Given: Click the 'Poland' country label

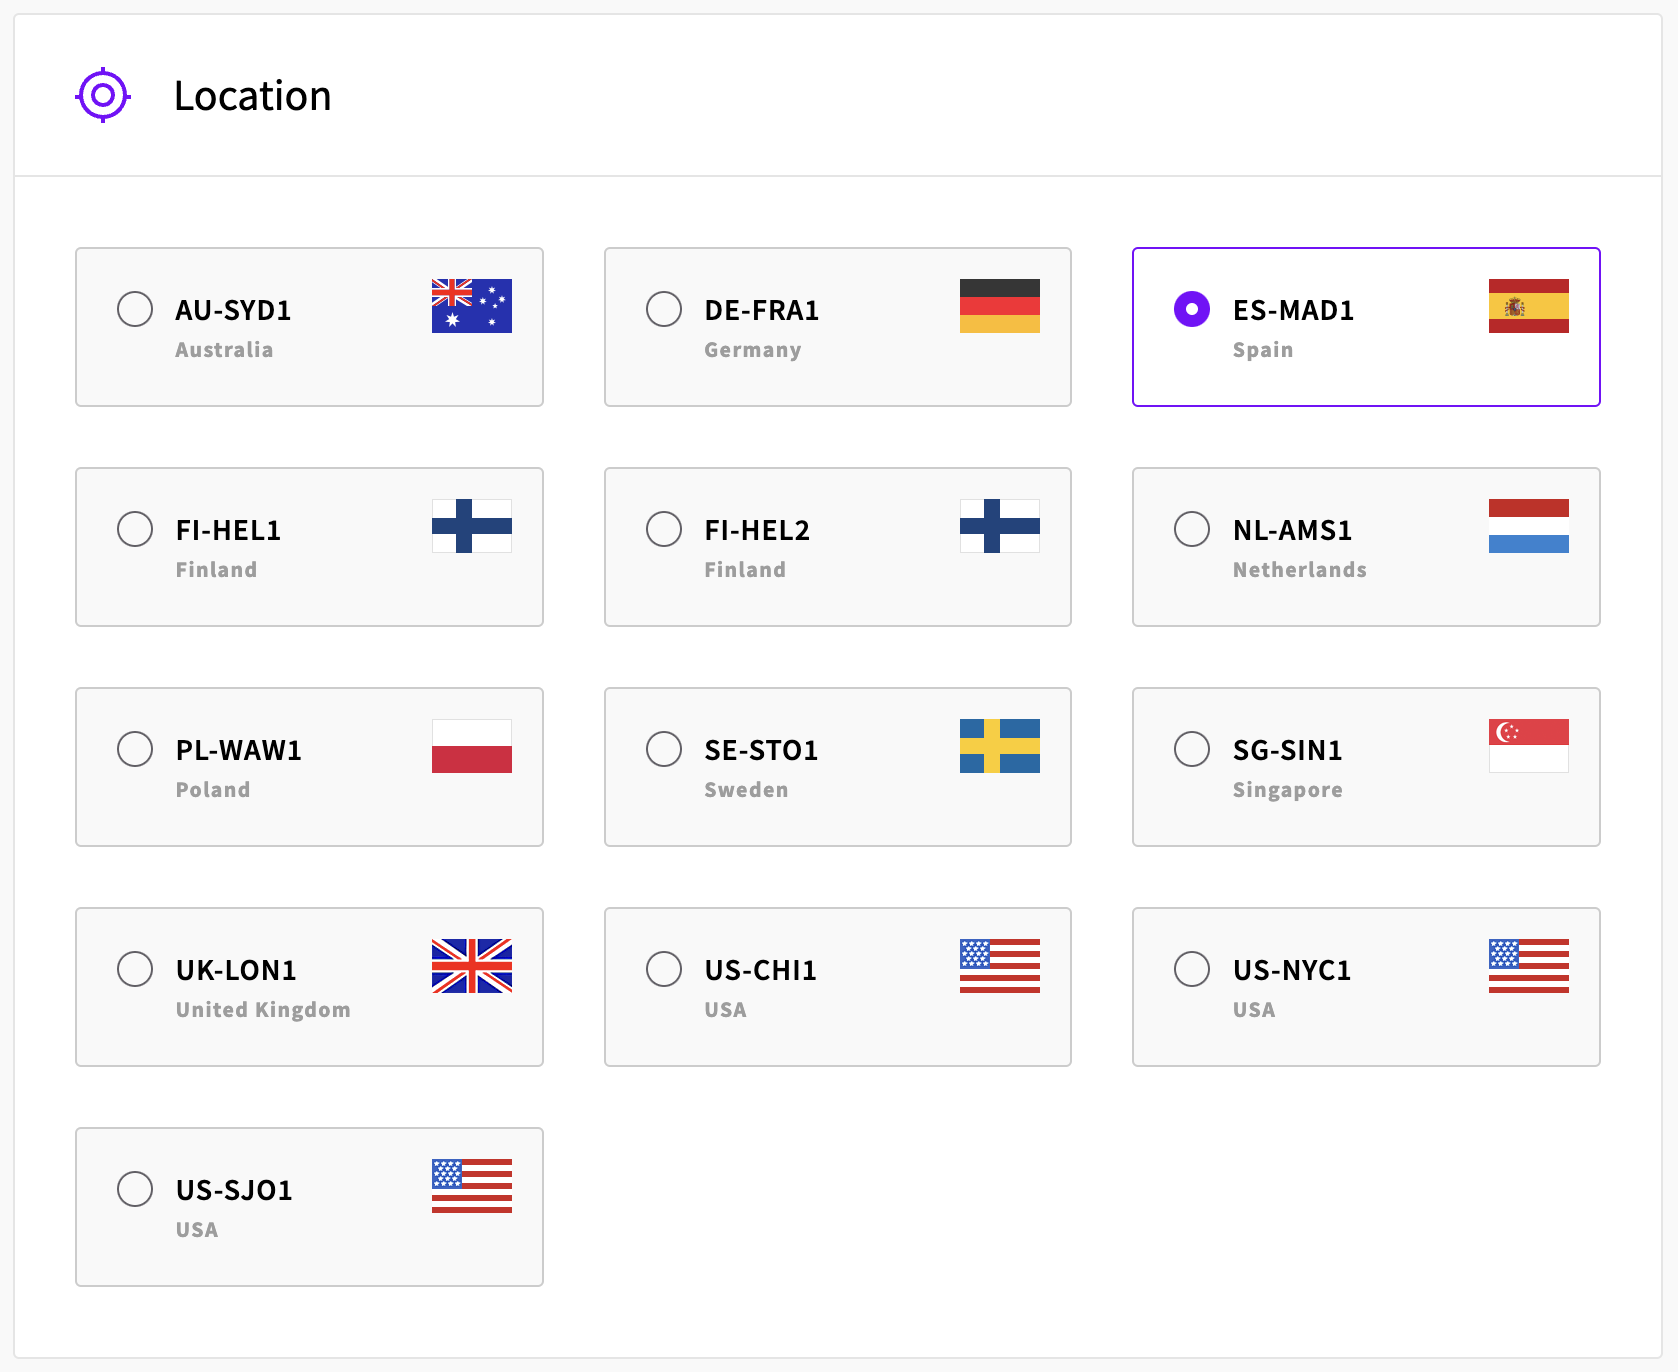Looking at the screenshot, I should [213, 790].
